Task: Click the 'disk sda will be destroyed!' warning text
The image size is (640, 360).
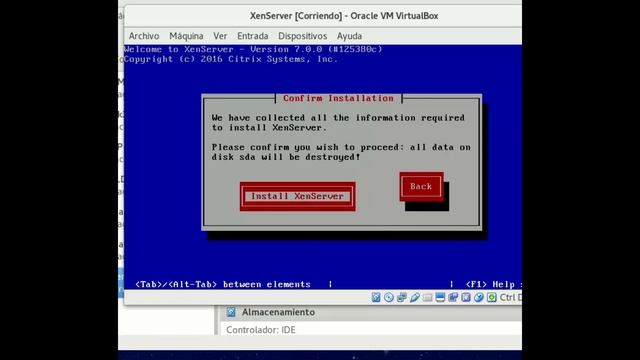Action: coord(286,157)
